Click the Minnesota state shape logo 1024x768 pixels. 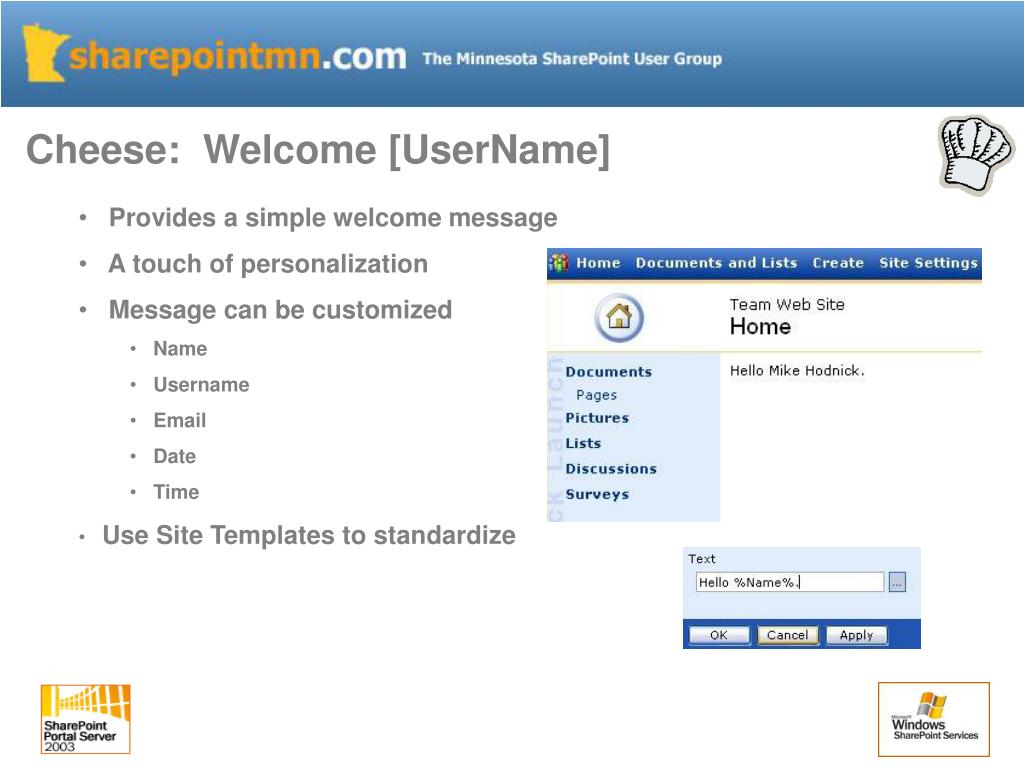44,52
